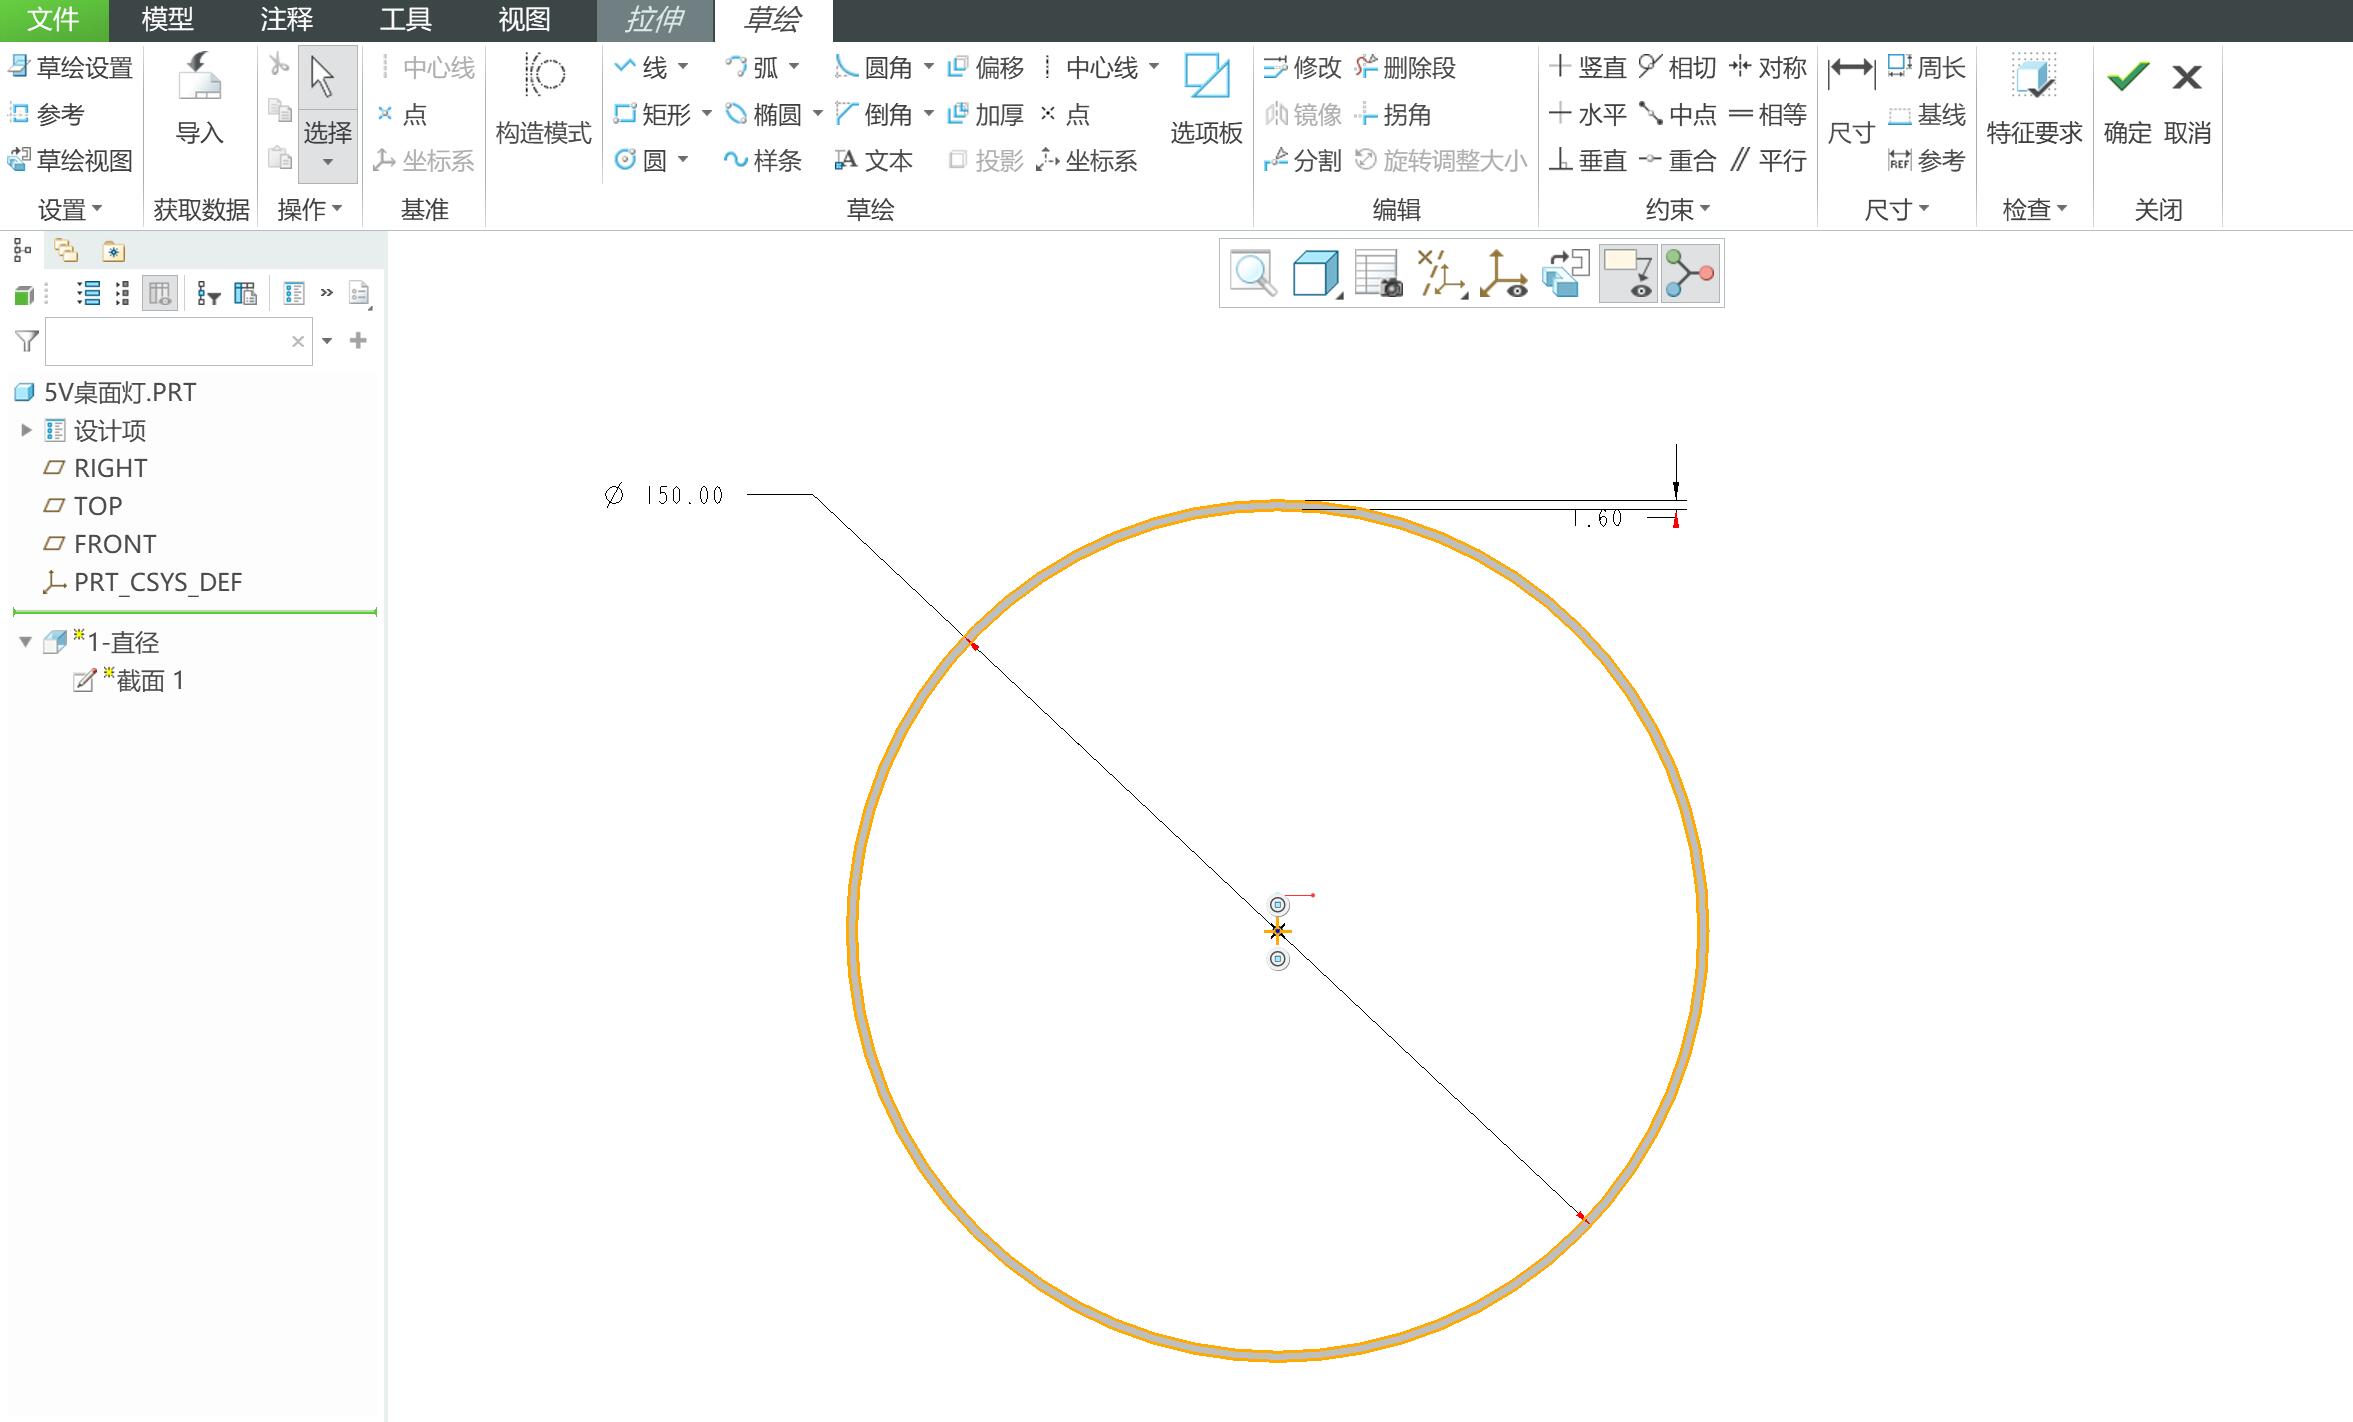Click the 尺寸 dimension tool
The height and width of the screenshot is (1422, 2353).
[1850, 98]
